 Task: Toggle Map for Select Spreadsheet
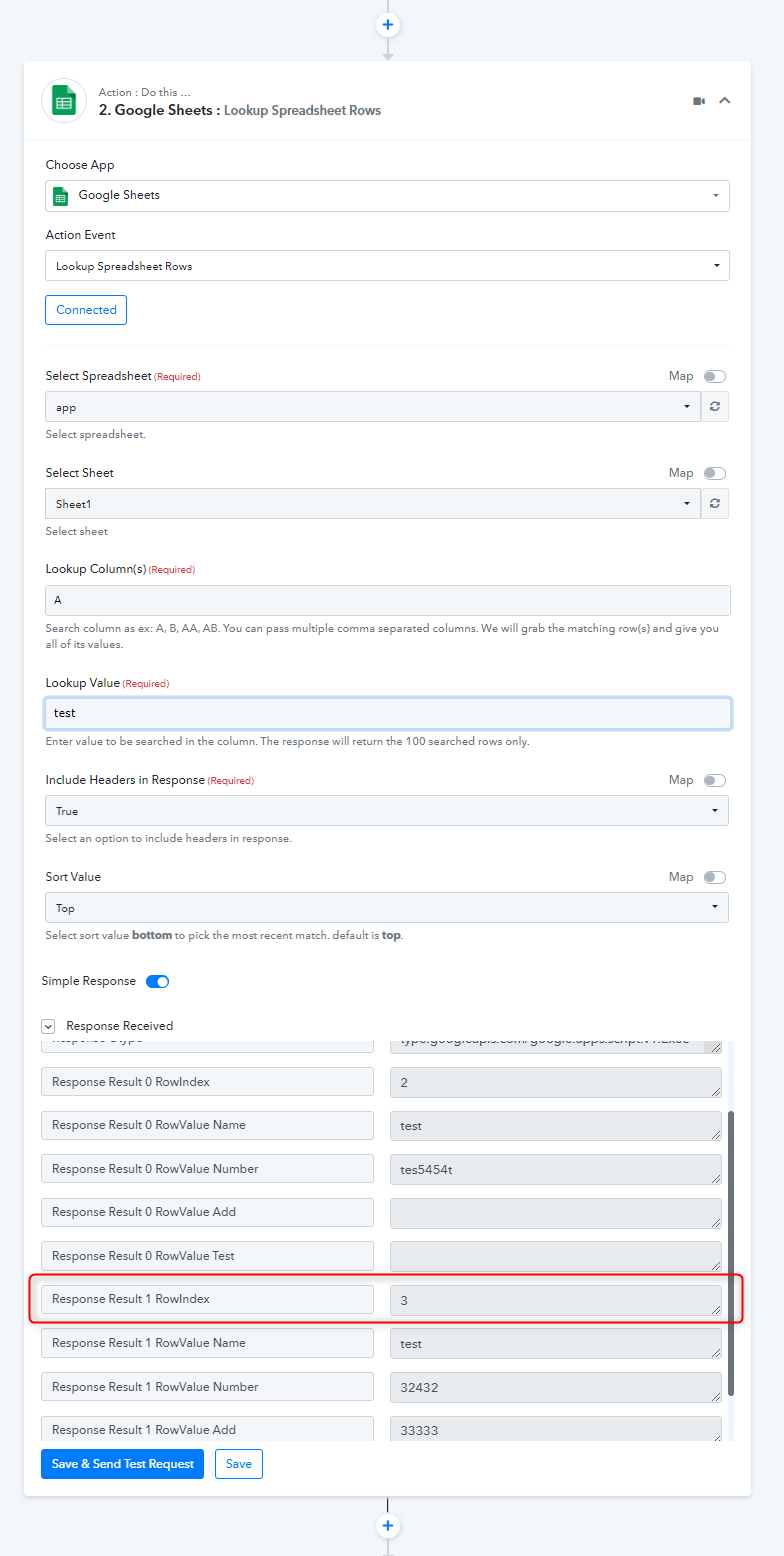click(x=715, y=376)
